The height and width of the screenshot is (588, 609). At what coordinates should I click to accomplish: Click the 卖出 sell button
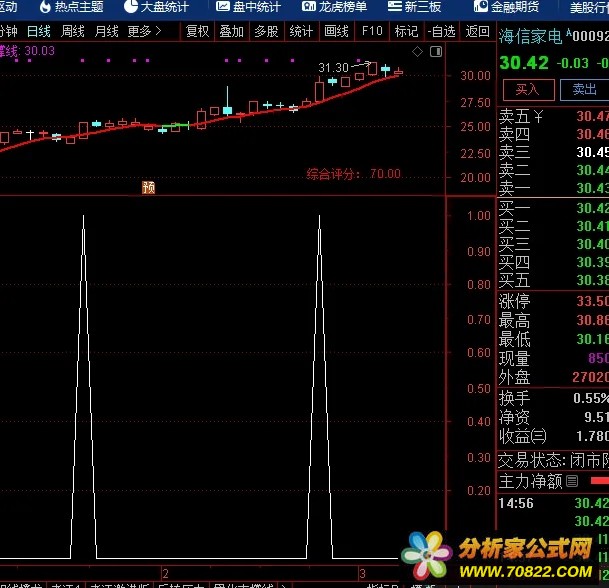(x=584, y=90)
